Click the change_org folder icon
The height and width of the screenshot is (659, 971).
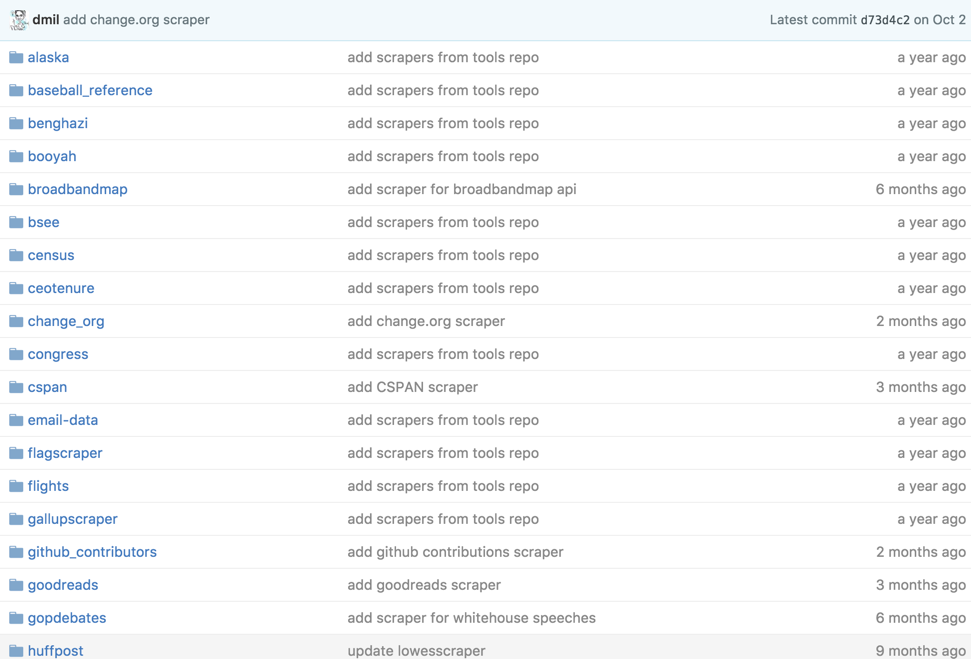[16, 321]
